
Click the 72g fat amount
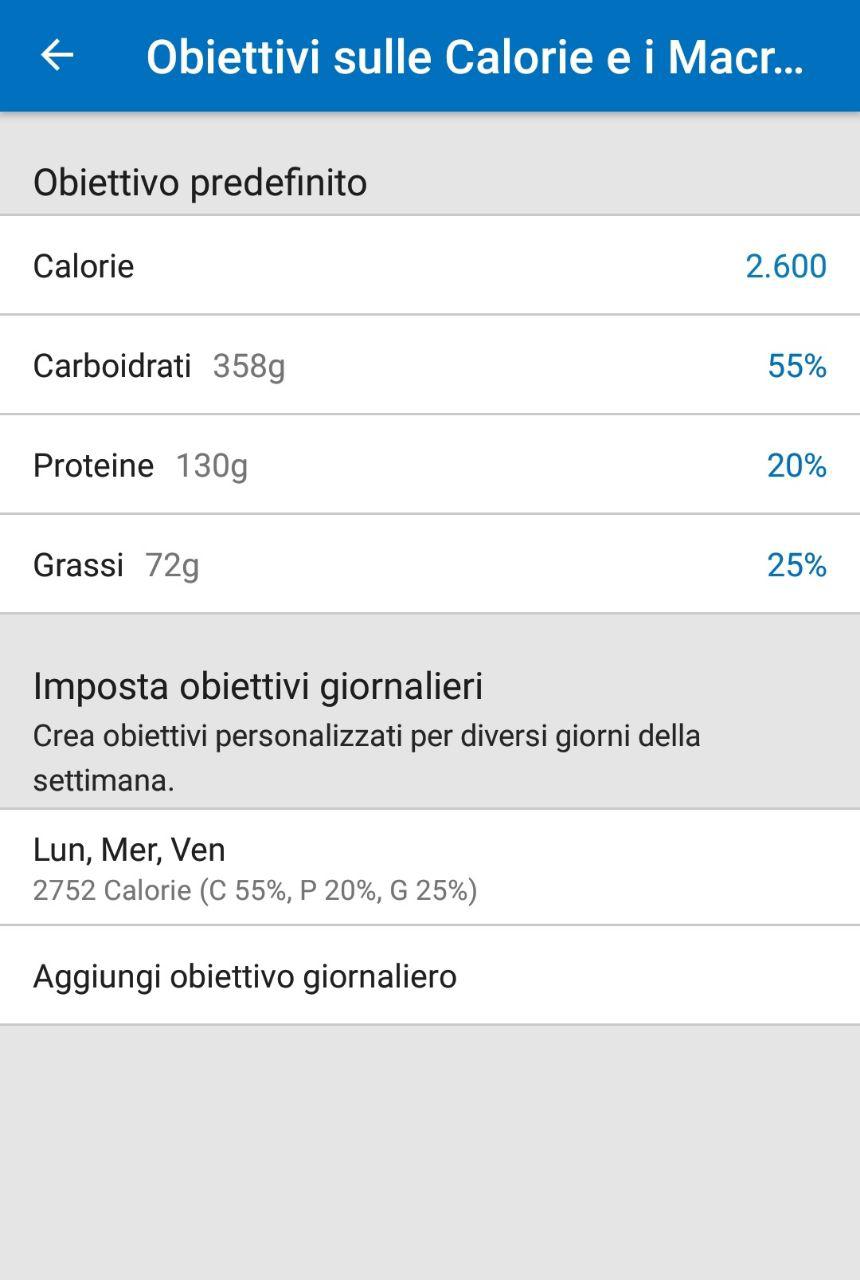[172, 566]
